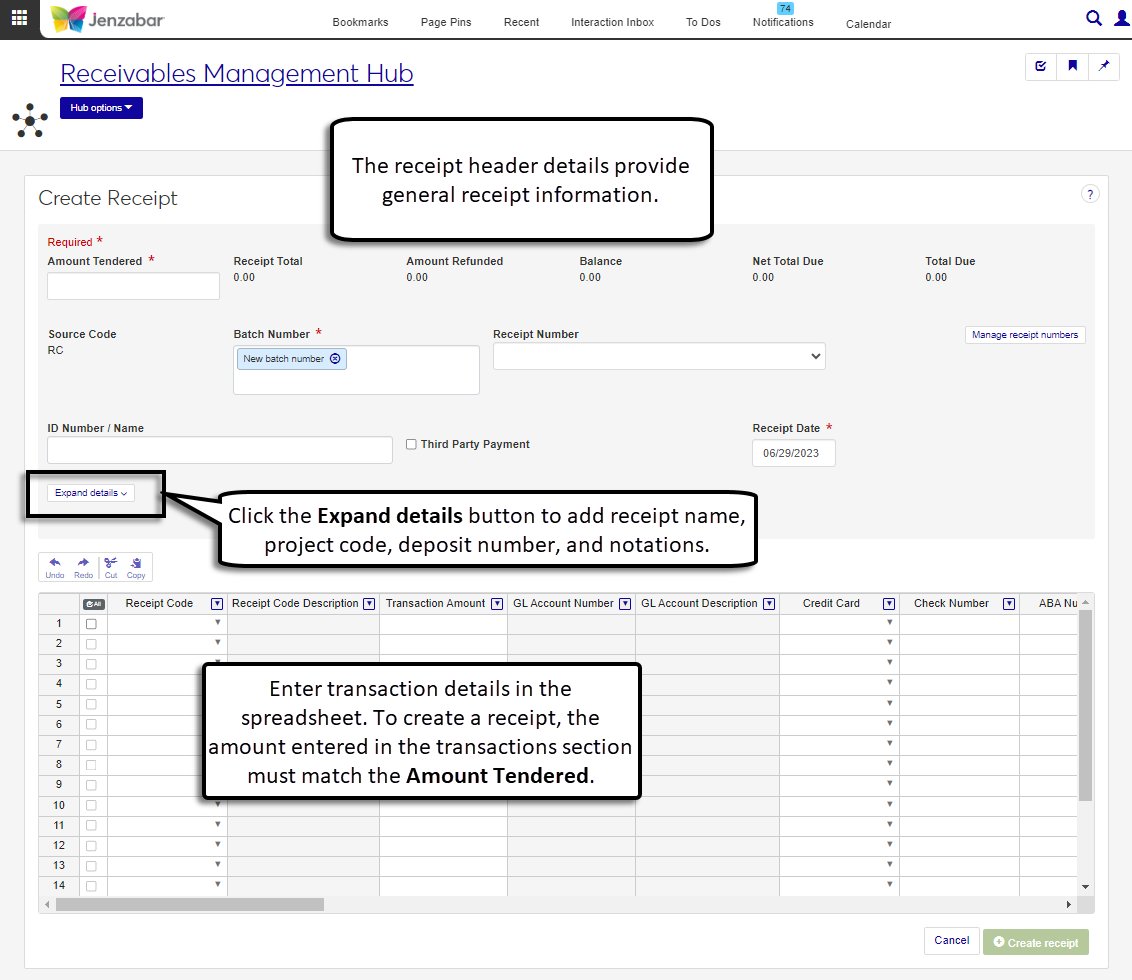Expand details section of receipt

tap(91, 493)
